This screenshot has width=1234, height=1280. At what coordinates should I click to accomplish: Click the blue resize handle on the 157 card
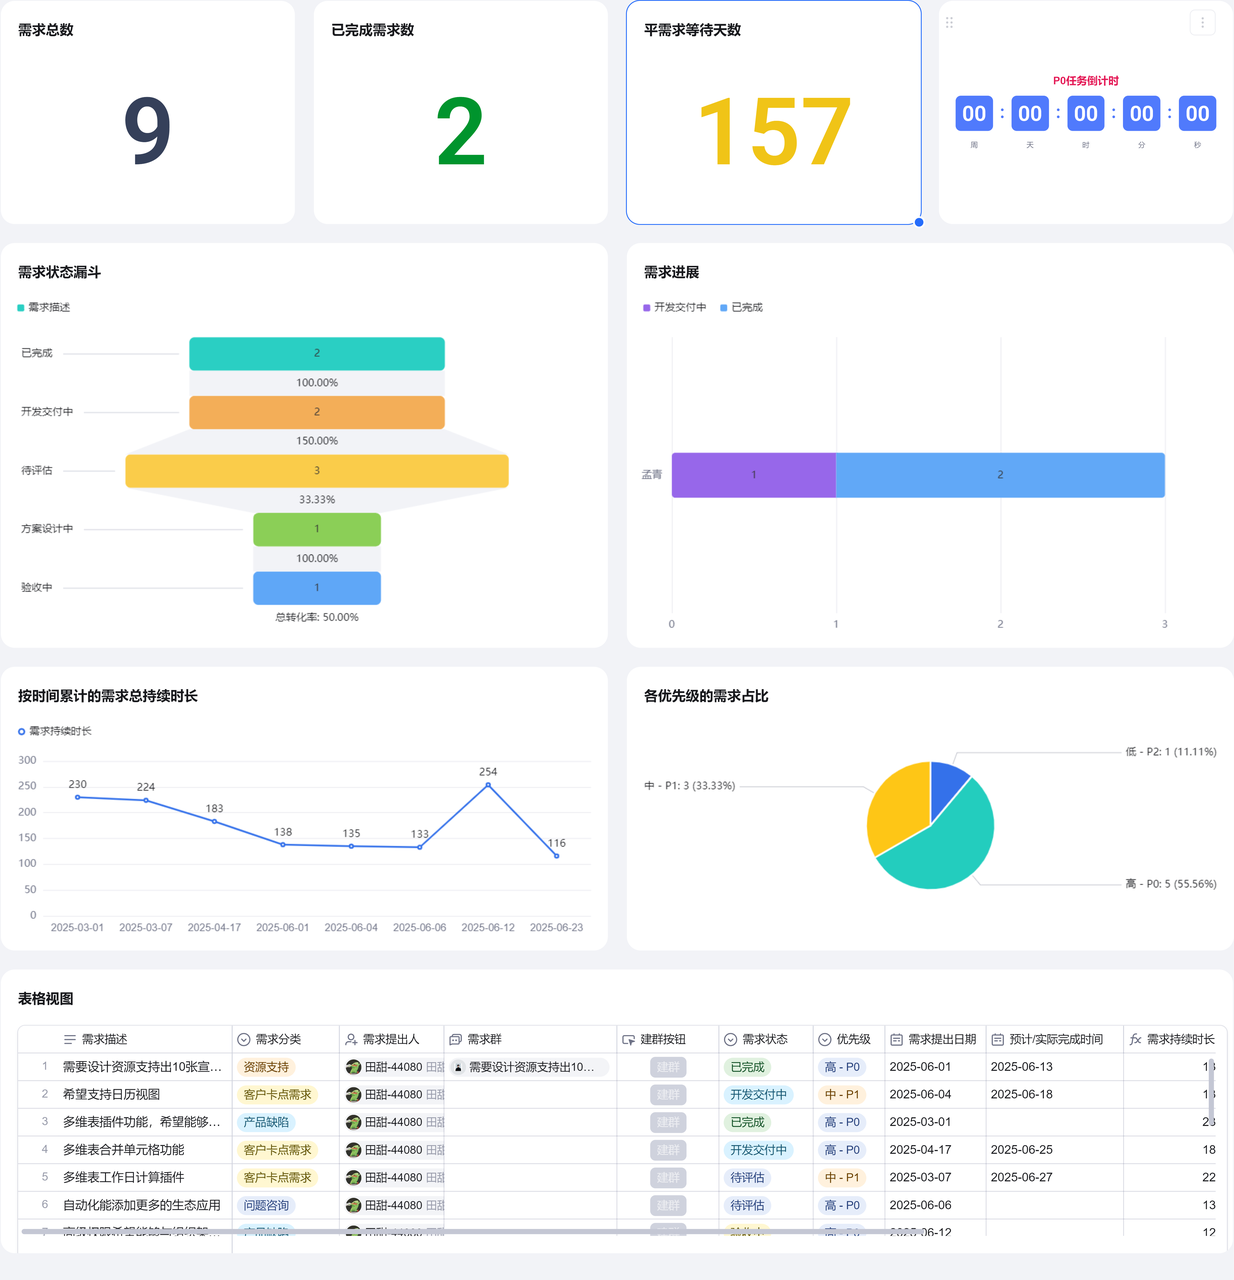click(x=919, y=222)
